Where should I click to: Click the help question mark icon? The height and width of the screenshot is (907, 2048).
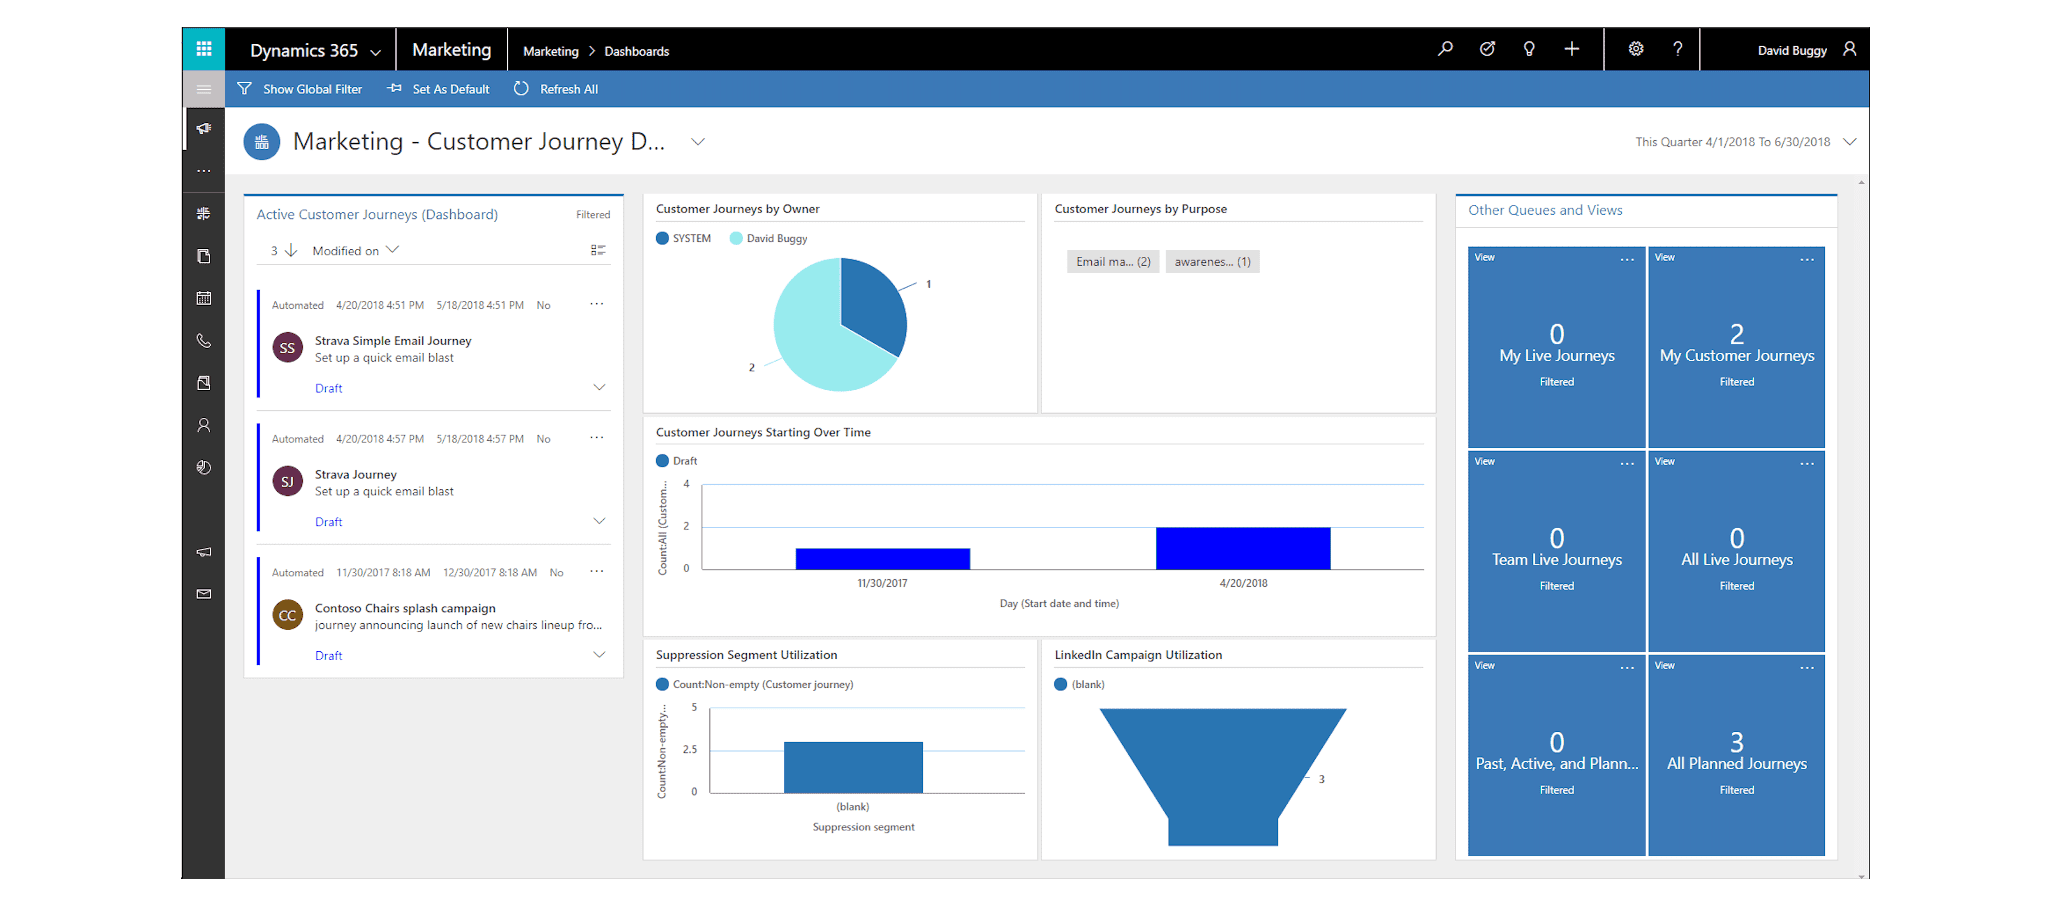point(1678,49)
